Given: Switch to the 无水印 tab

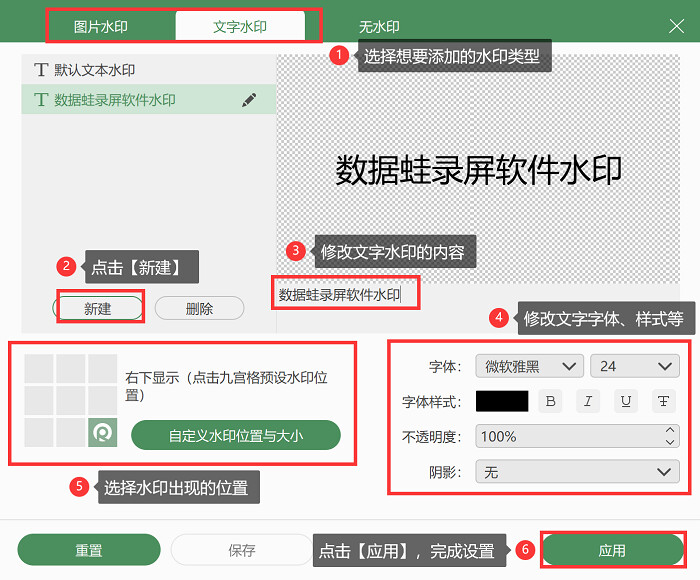Looking at the screenshot, I should pyautogui.click(x=379, y=27).
